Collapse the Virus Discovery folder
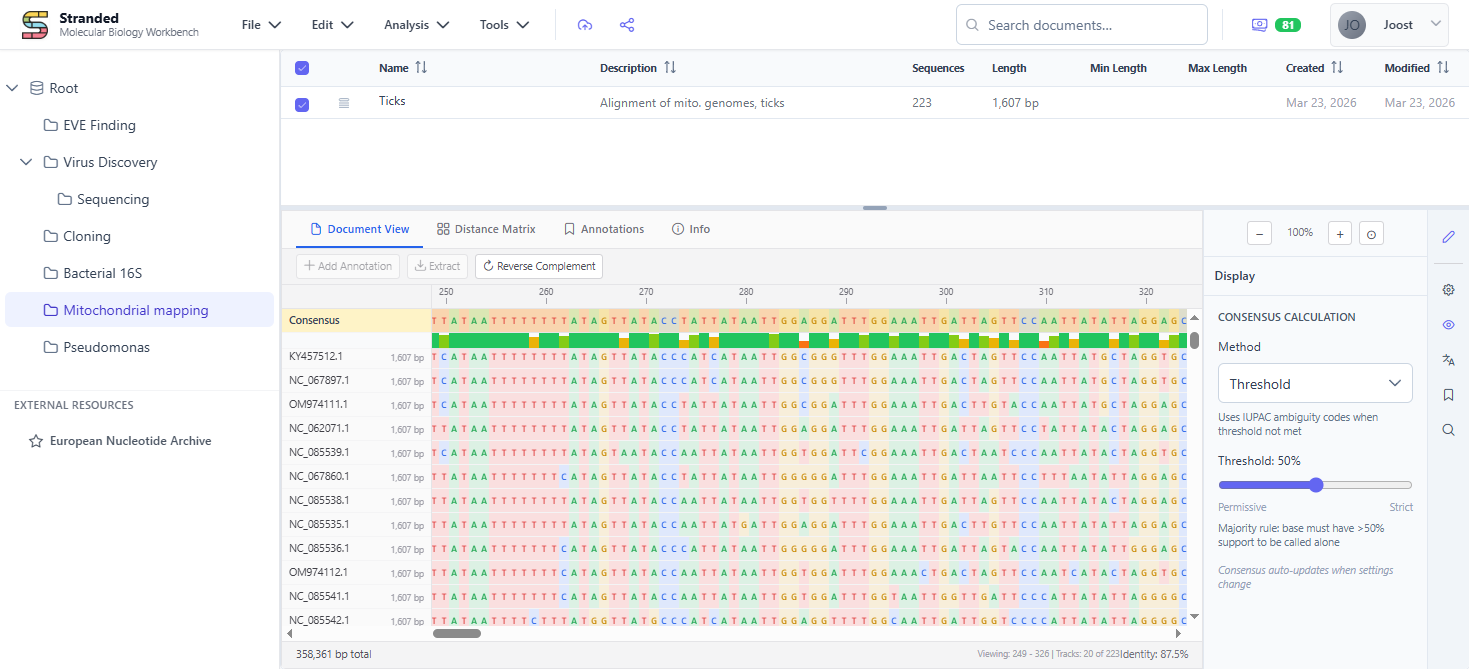This screenshot has width=1469, height=669. 26,162
